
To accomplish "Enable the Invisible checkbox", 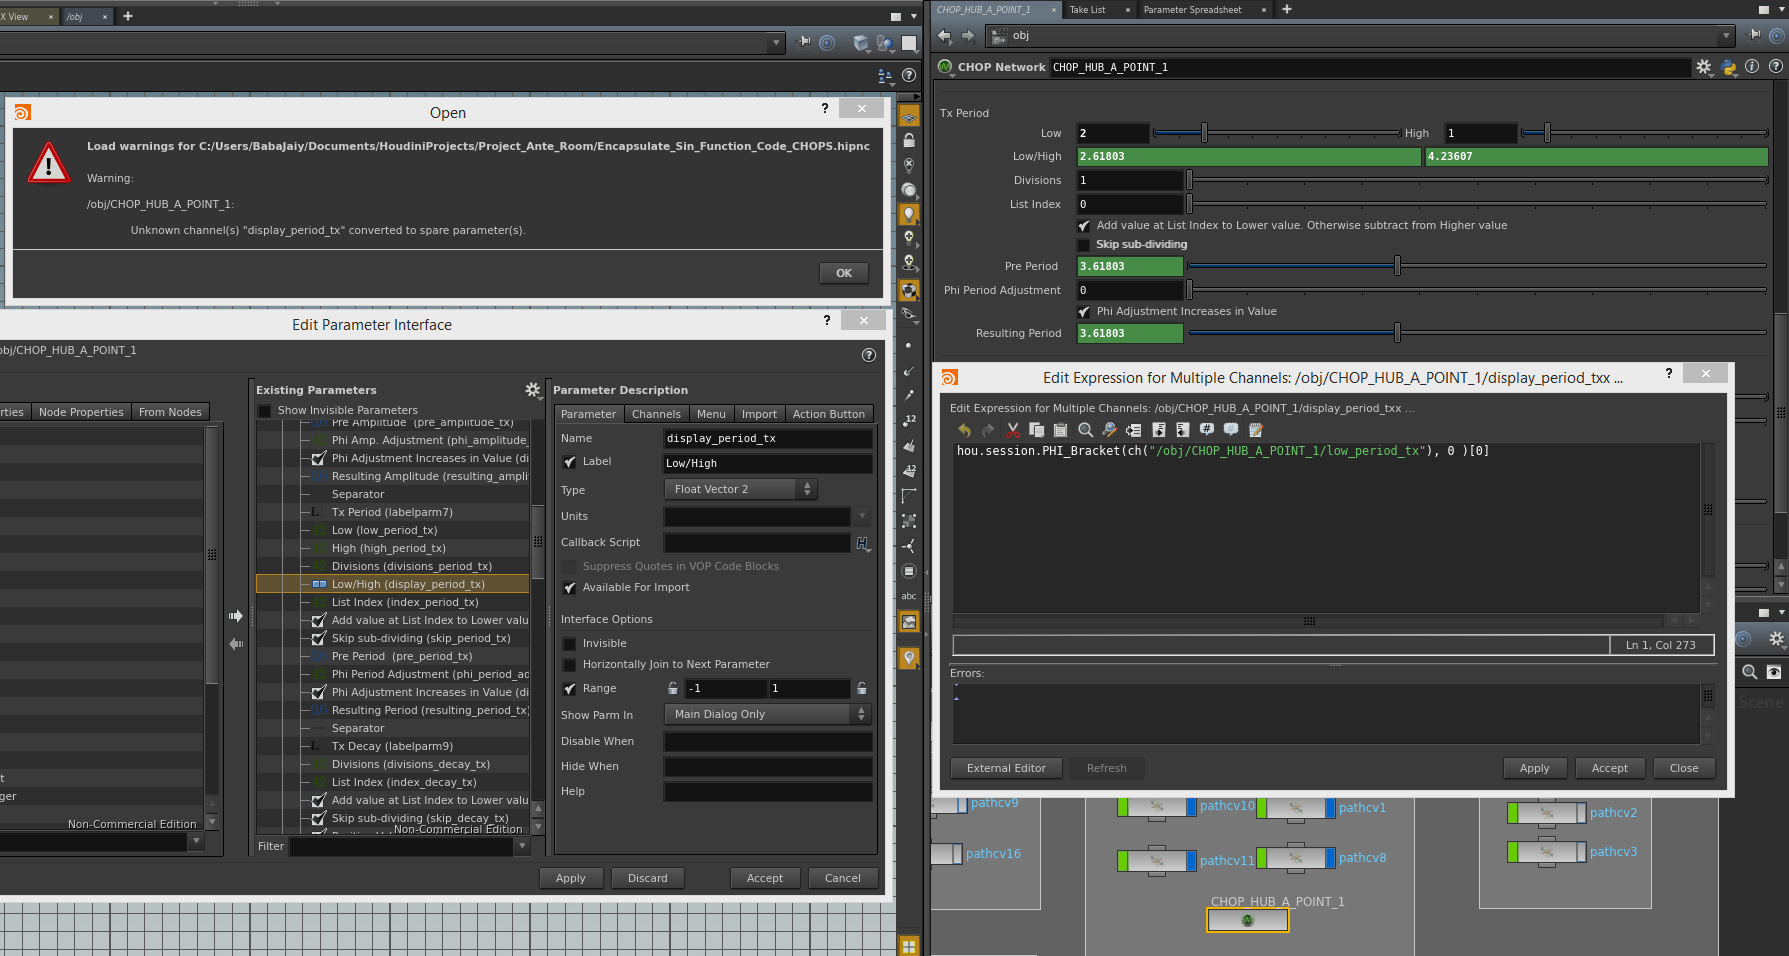I will tap(569, 644).
